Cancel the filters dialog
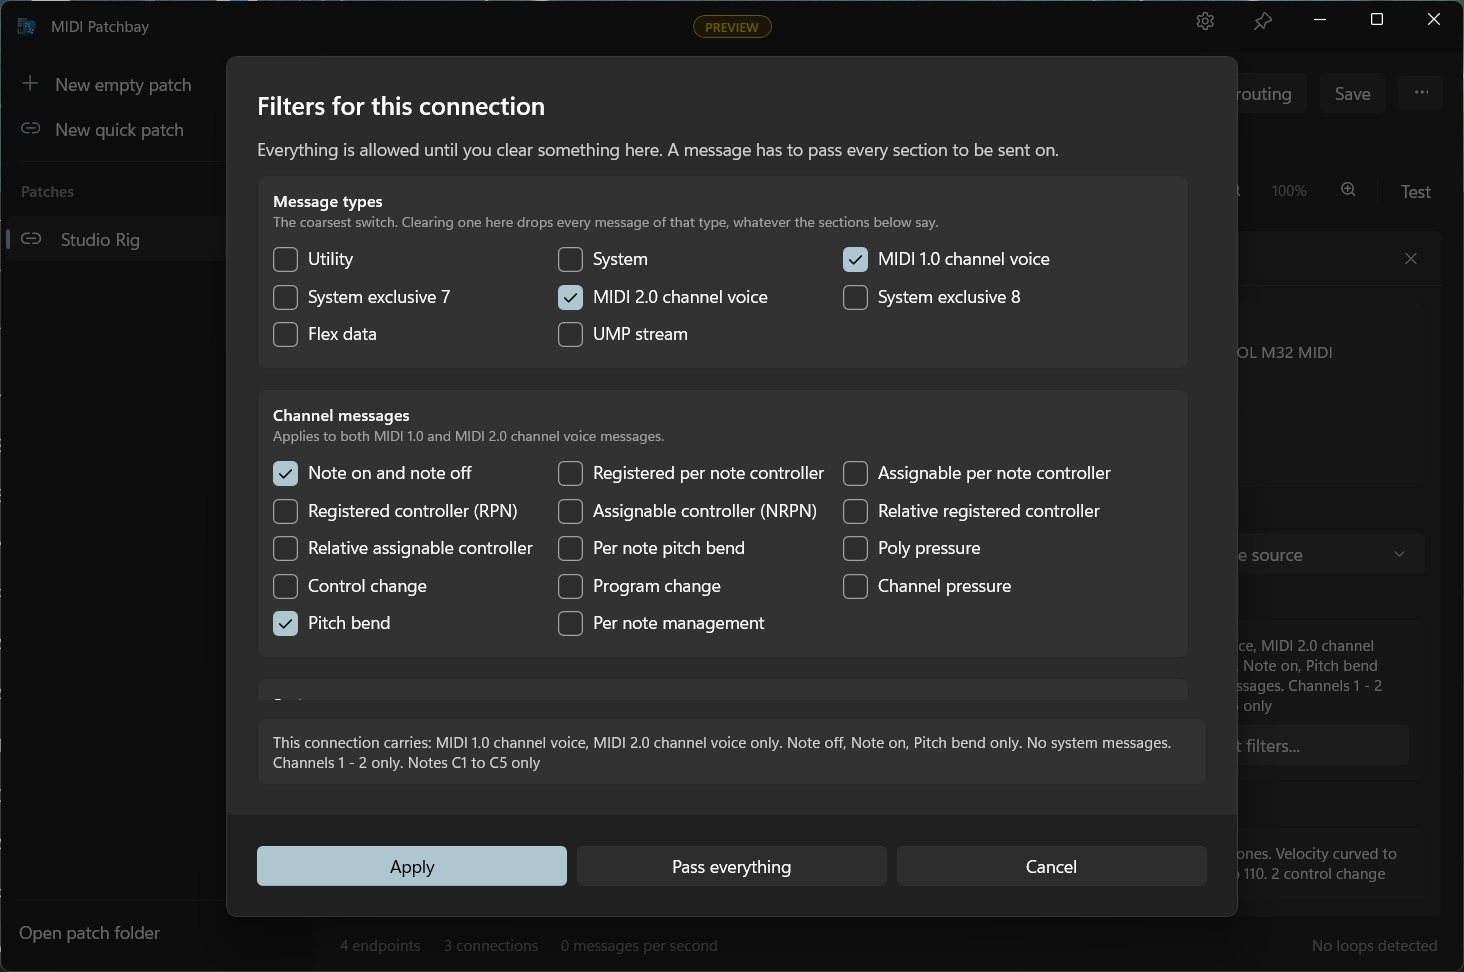 pyautogui.click(x=1052, y=866)
